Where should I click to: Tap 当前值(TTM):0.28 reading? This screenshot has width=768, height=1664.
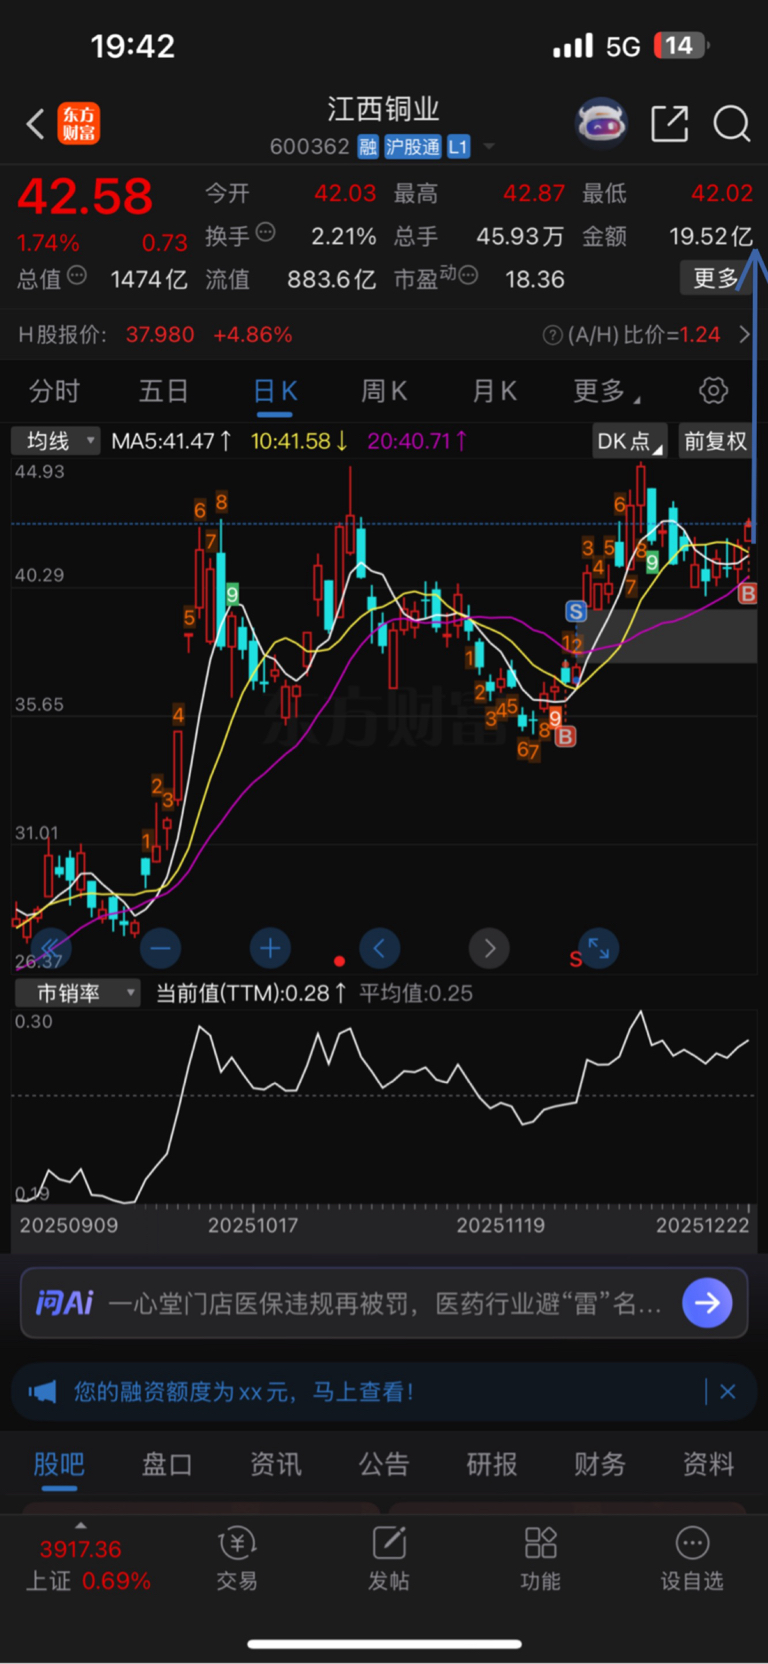[251, 993]
